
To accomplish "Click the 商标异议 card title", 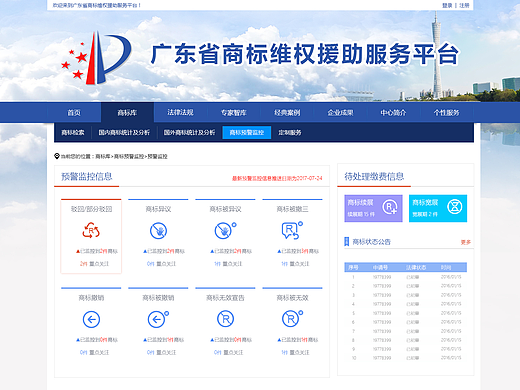I will tap(158, 209).
